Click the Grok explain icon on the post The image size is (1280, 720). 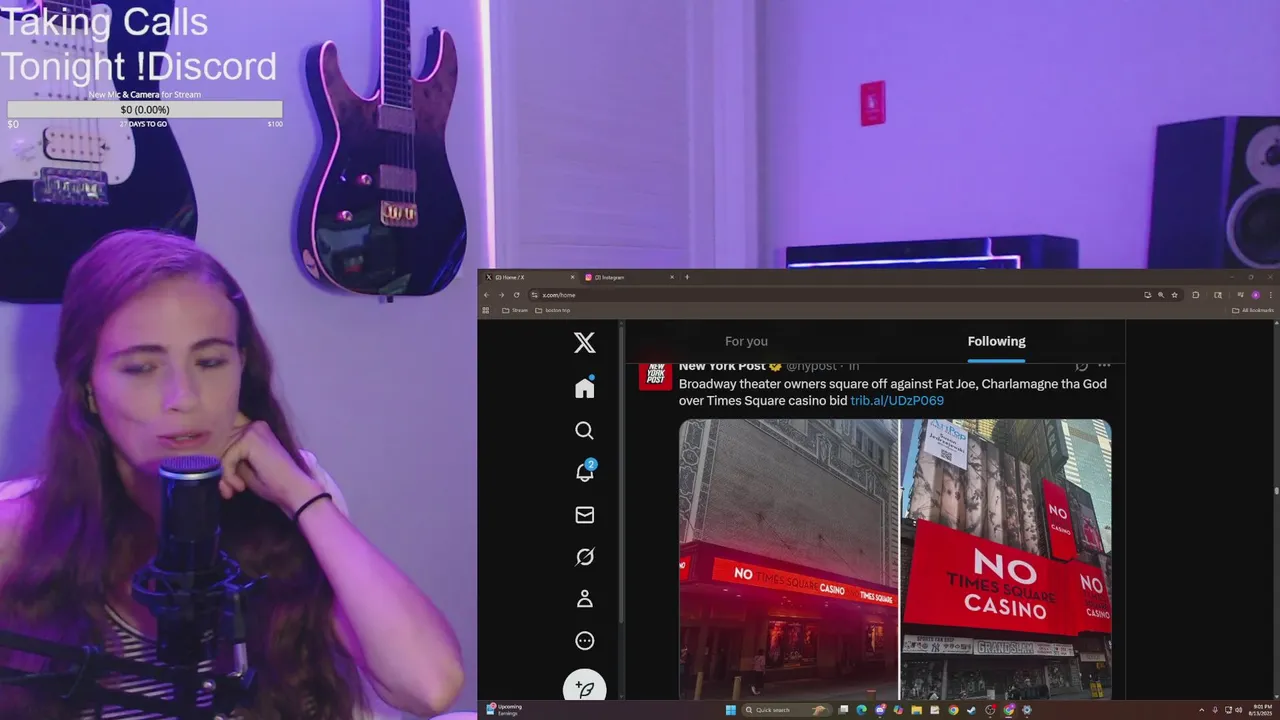[1081, 366]
